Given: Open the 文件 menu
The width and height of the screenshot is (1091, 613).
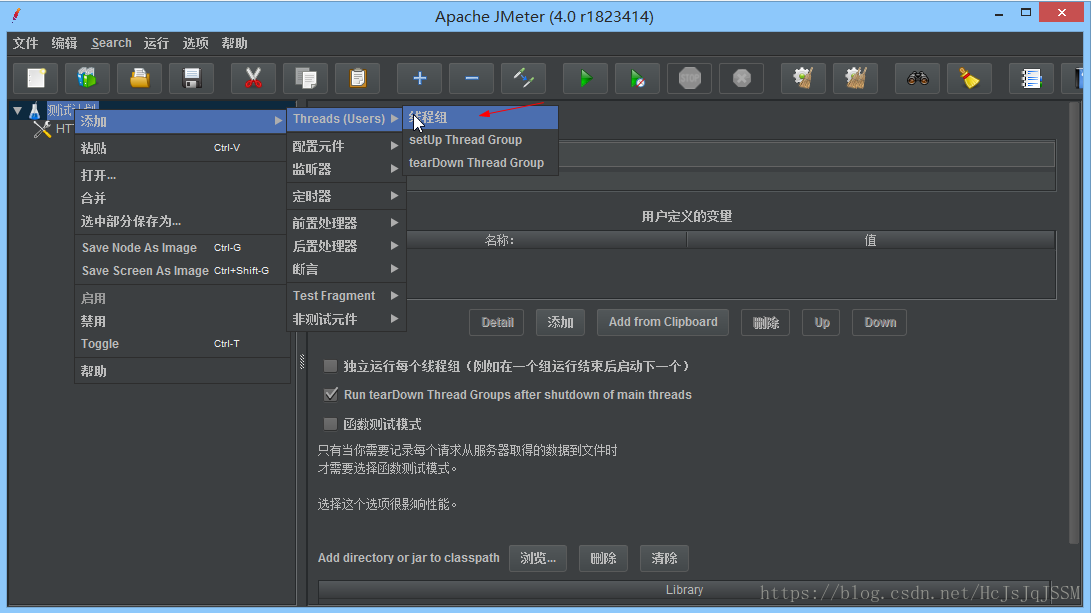Looking at the screenshot, I should (x=26, y=43).
